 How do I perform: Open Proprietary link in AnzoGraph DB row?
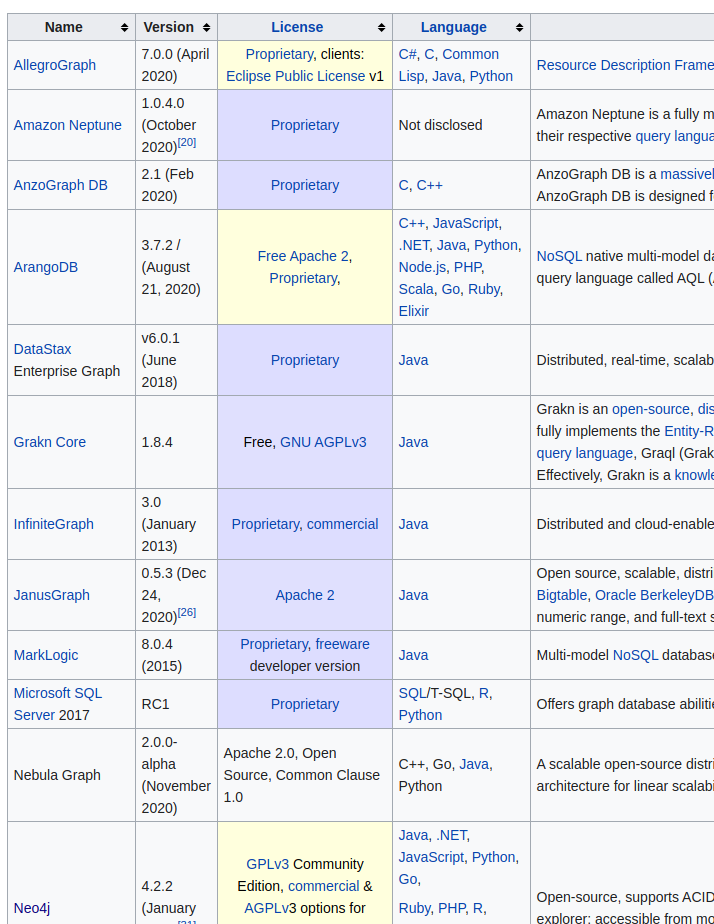(305, 186)
